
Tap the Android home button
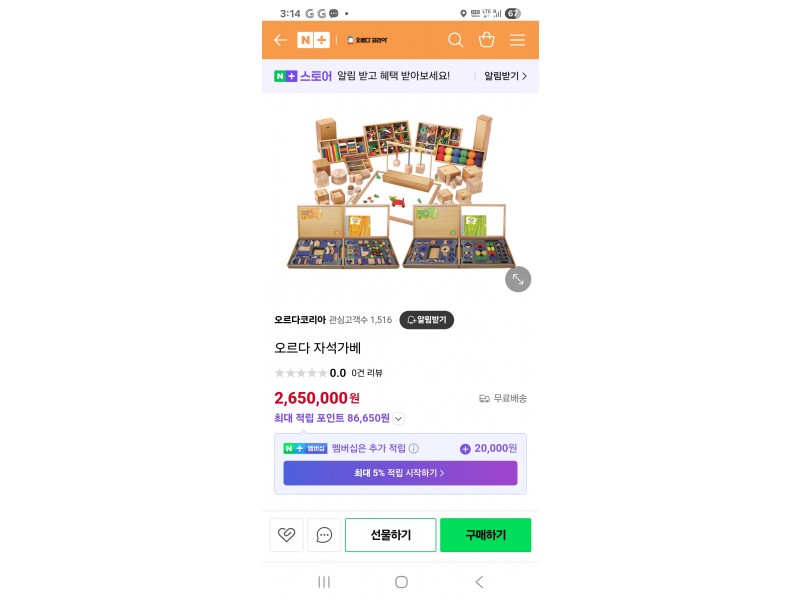coord(402,582)
